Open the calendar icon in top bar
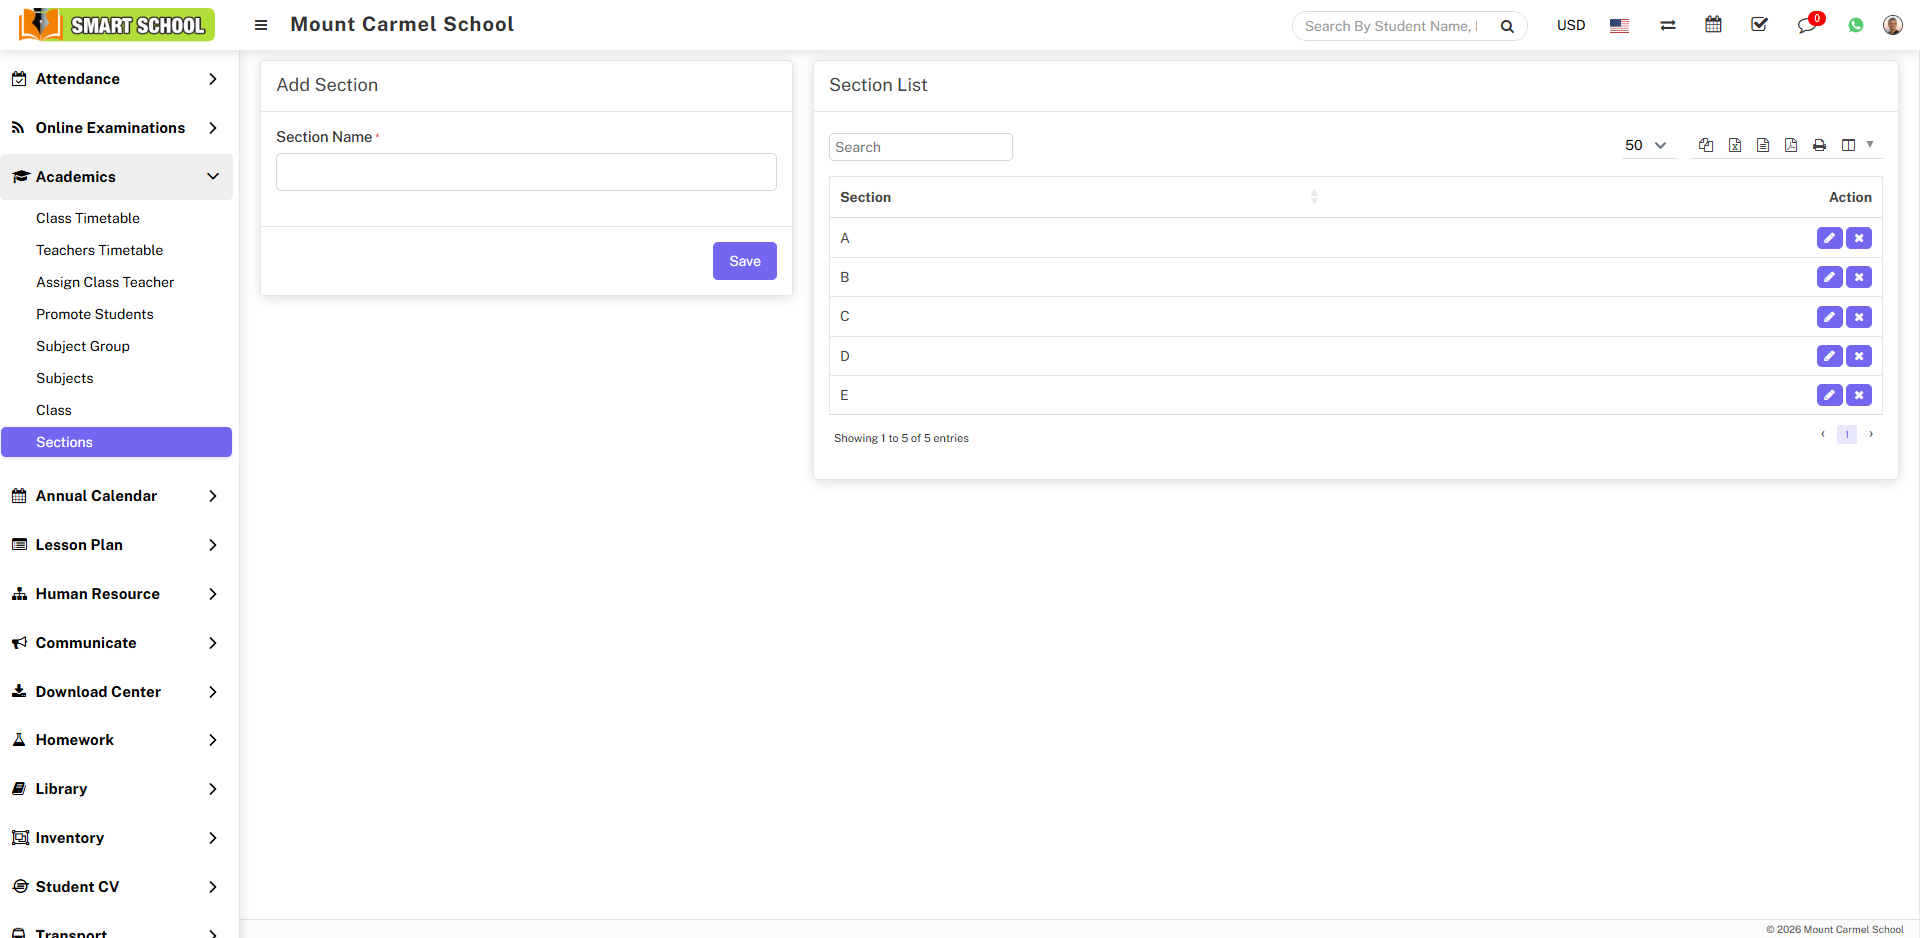Image resolution: width=1920 pixels, height=938 pixels. point(1713,25)
